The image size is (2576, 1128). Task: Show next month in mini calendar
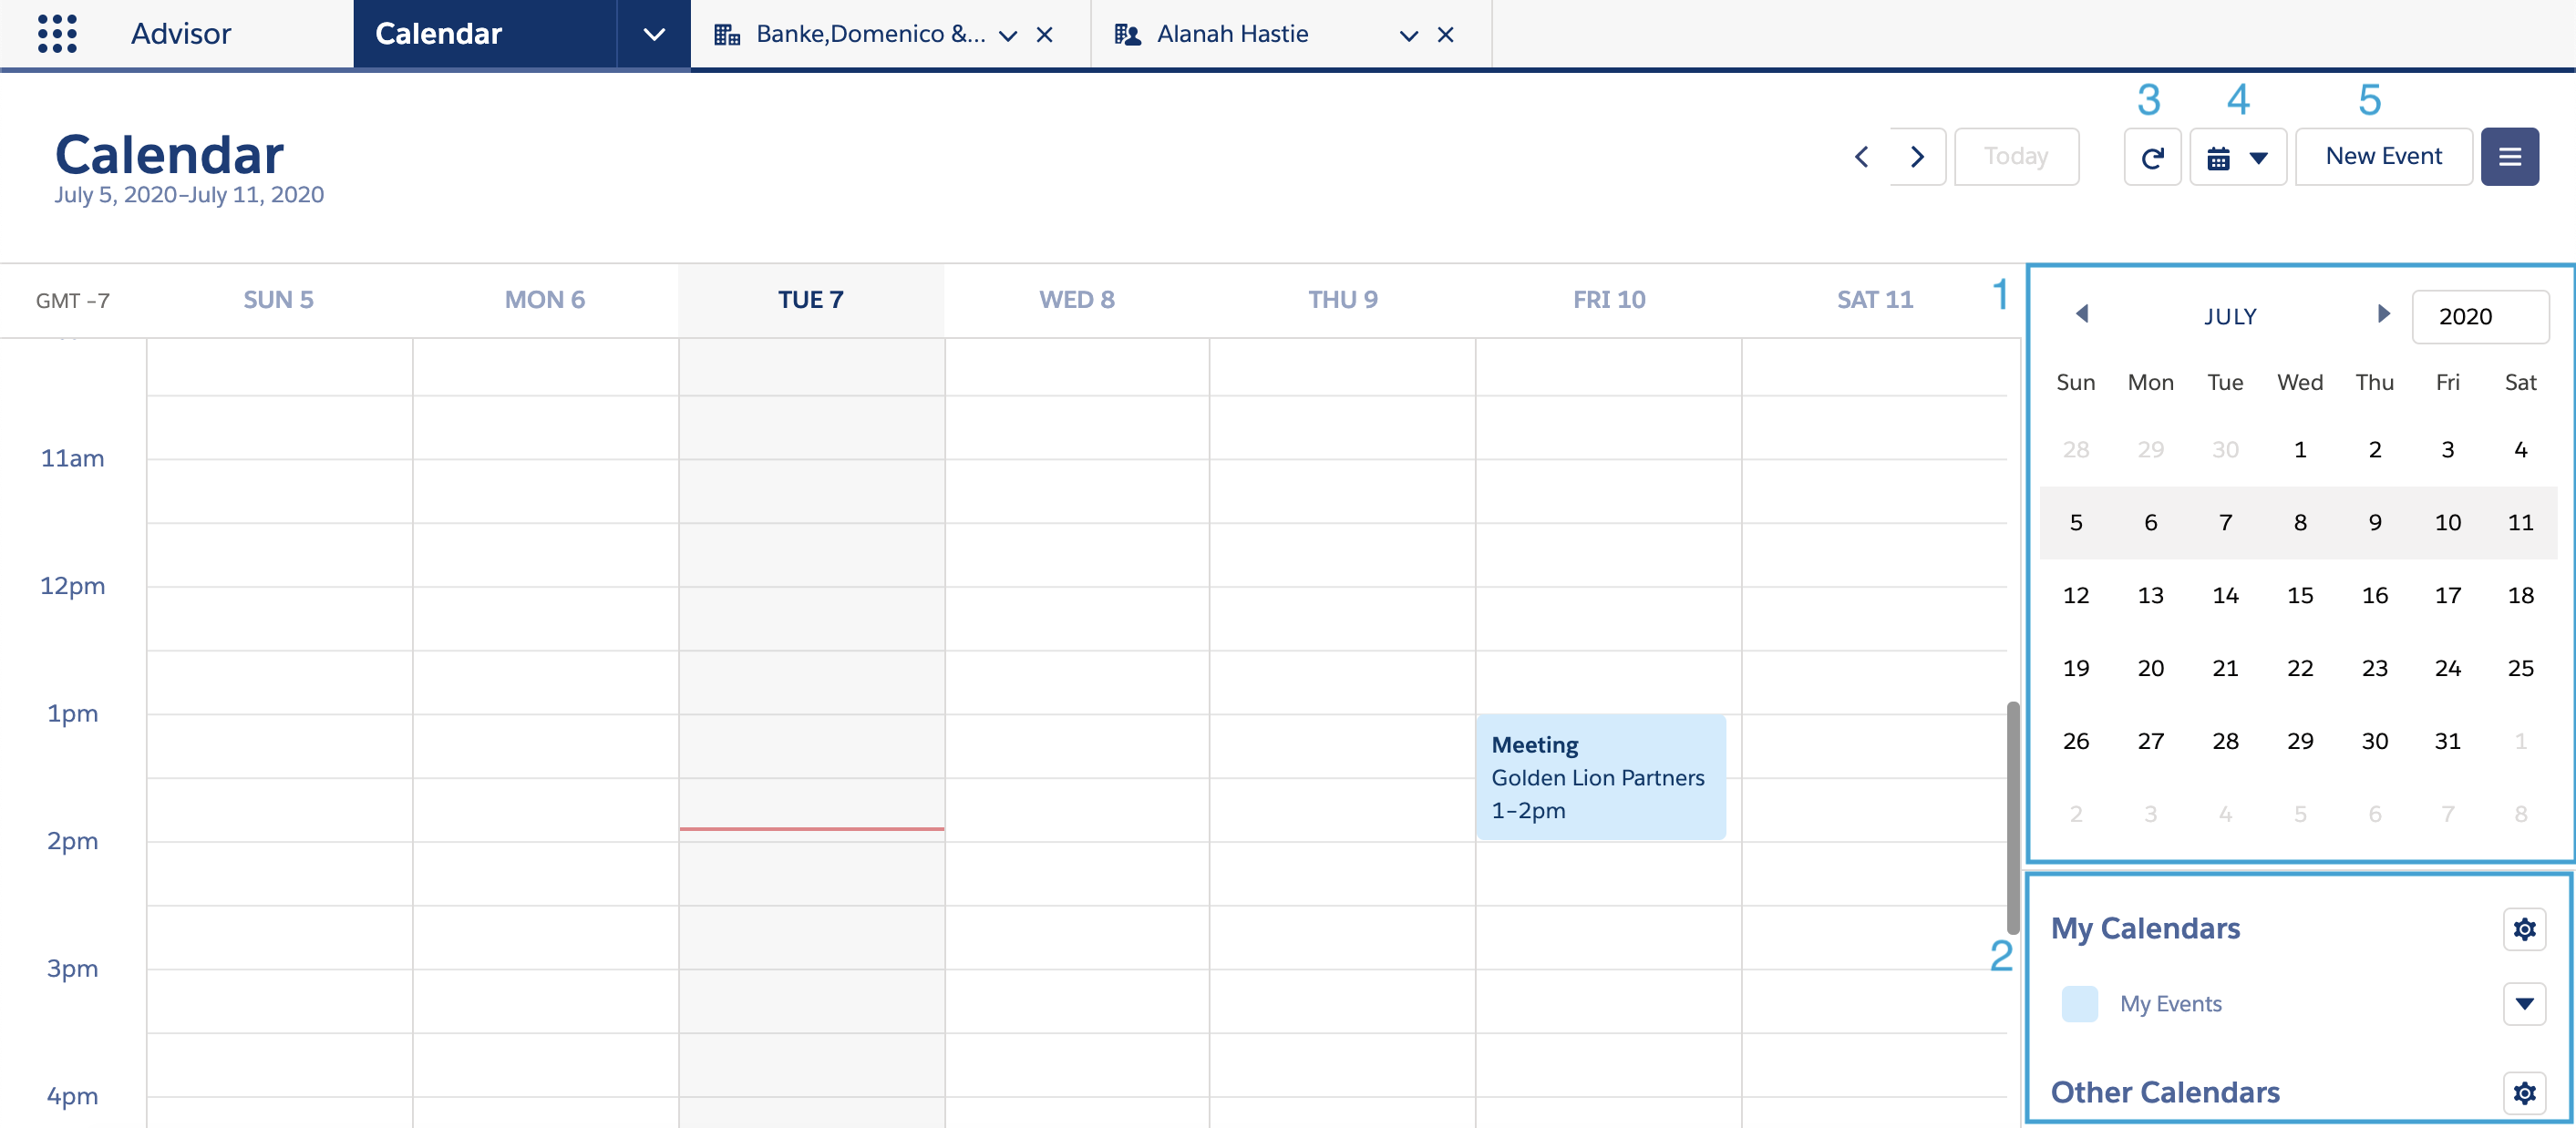coord(2384,314)
